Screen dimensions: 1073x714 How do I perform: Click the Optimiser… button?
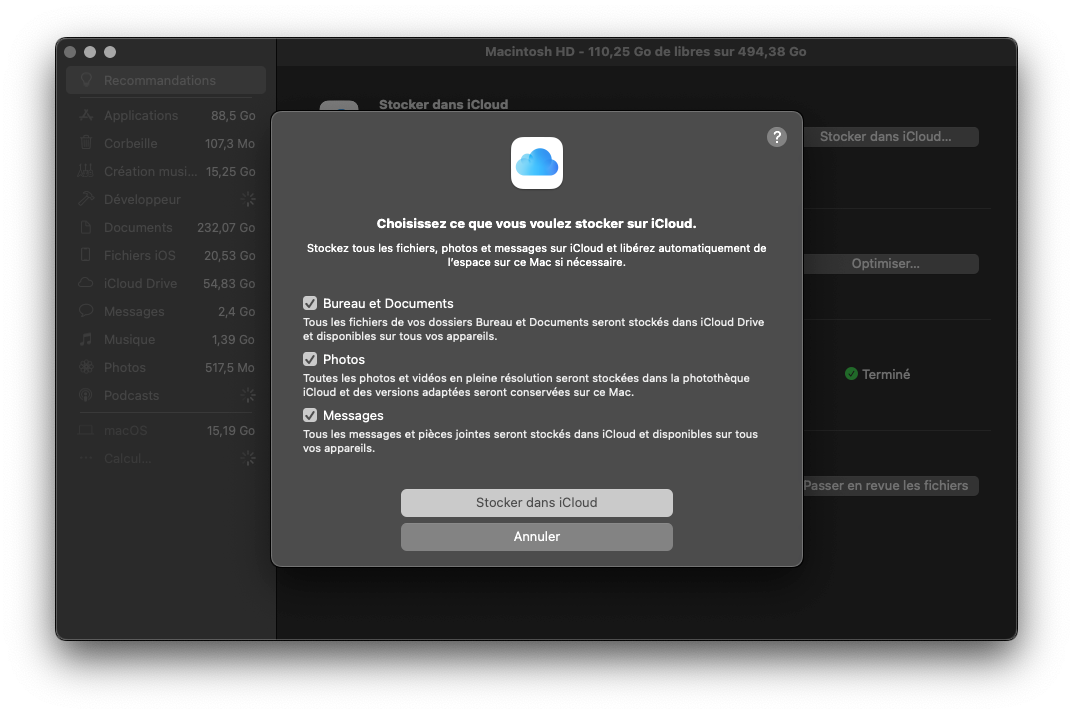point(890,264)
